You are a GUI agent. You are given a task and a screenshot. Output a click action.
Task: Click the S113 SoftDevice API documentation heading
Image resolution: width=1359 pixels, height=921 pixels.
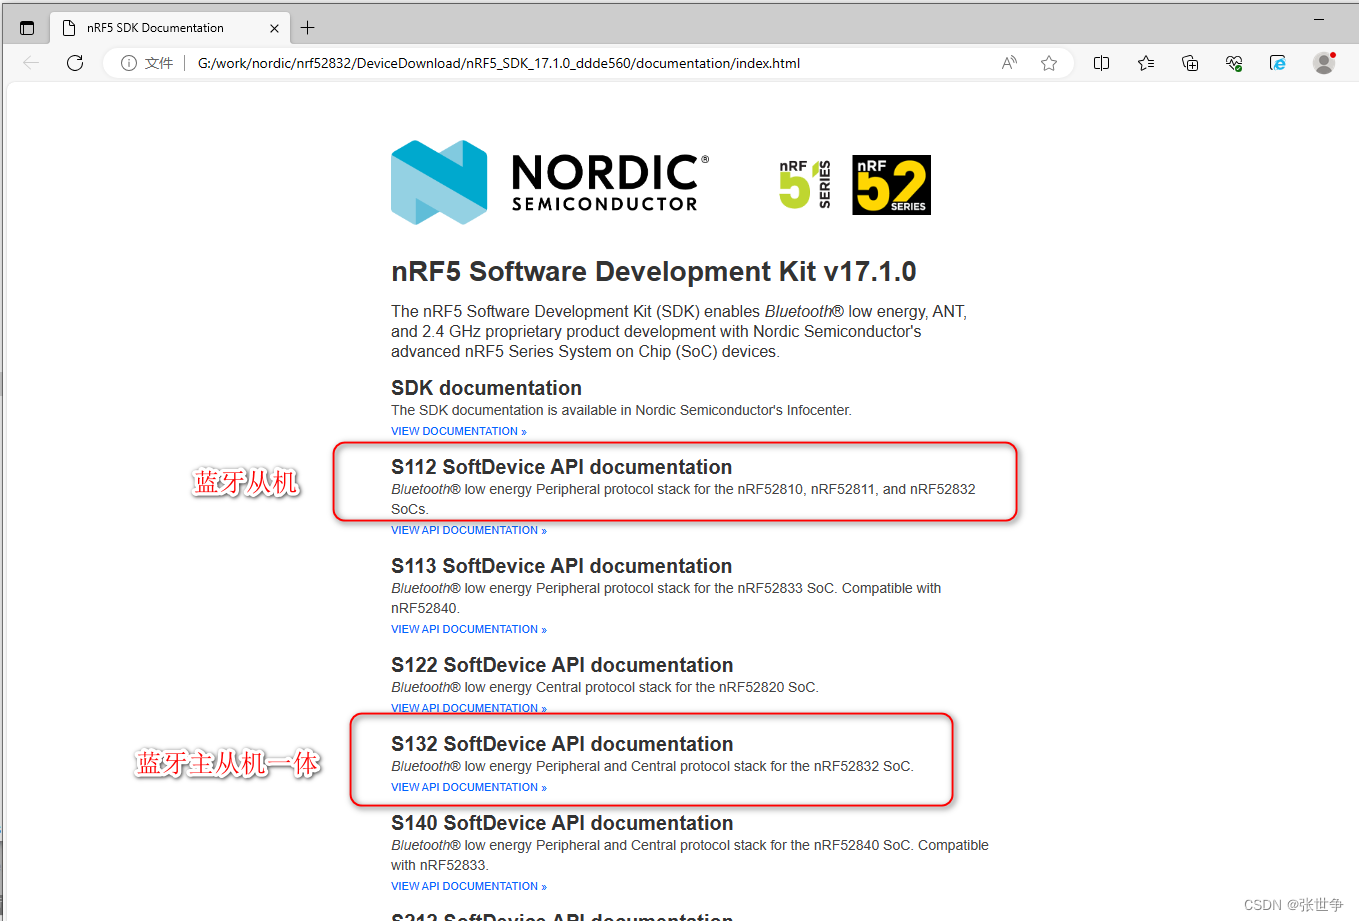tap(561, 566)
